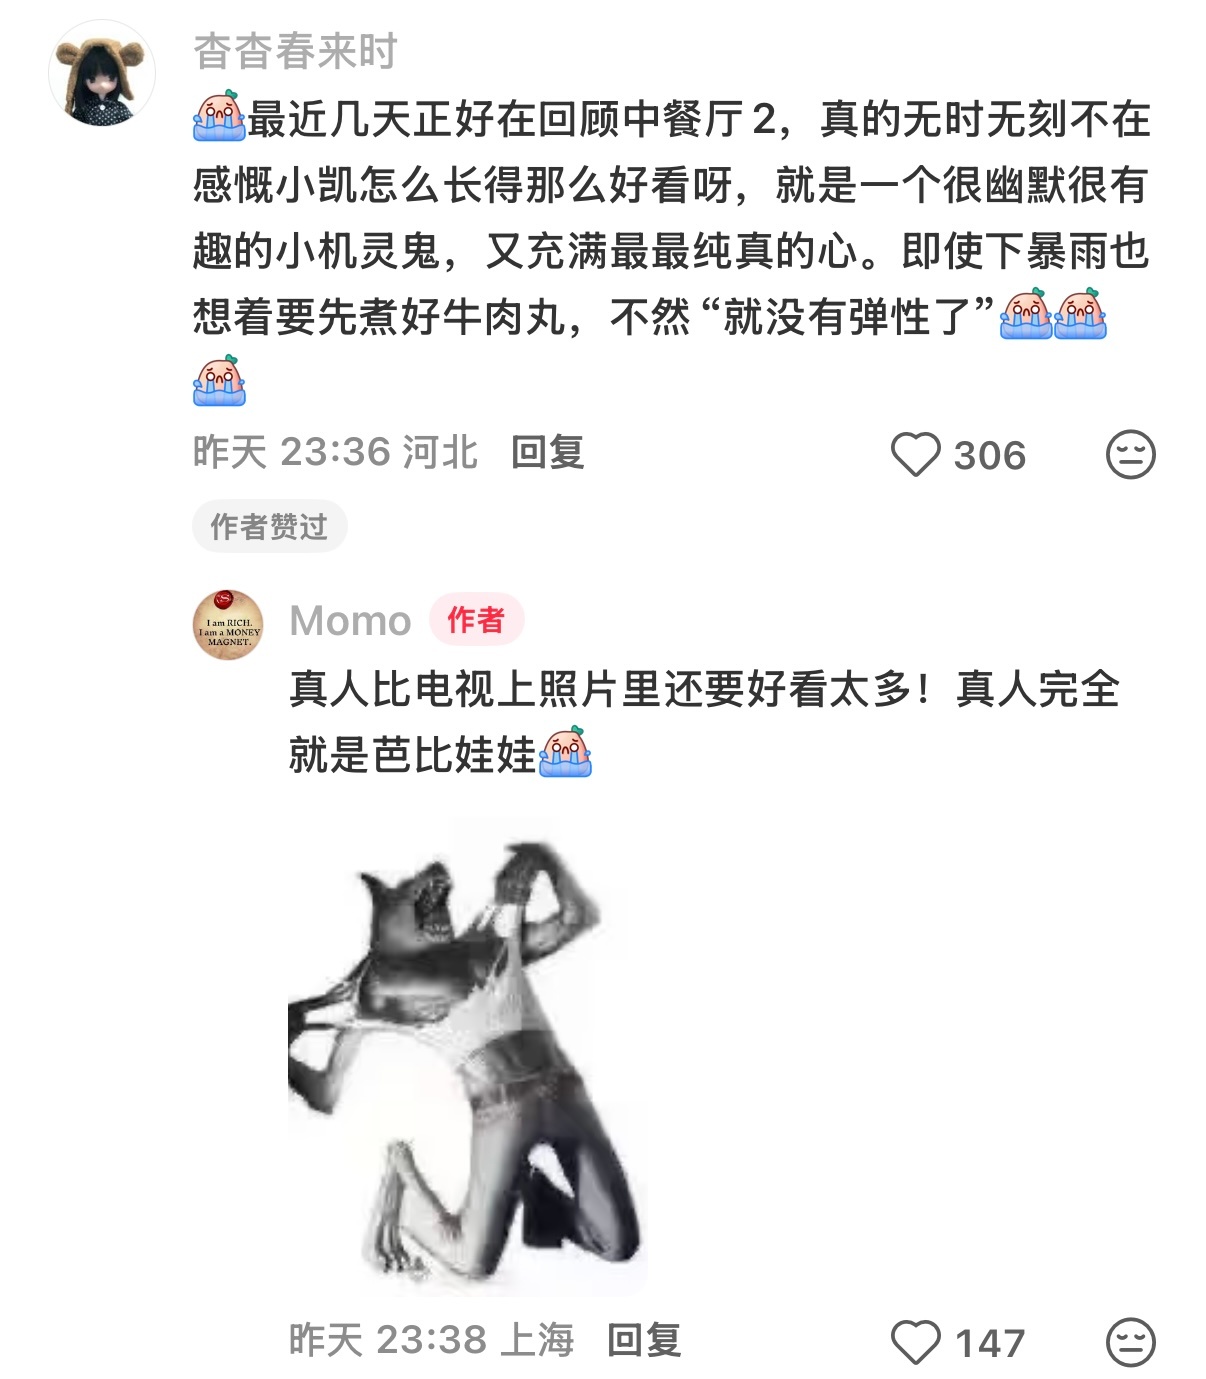Tap the timestamp 昨天 23:38 上海
The height and width of the screenshot is (1379, 1206).
tap(431, 1340)
